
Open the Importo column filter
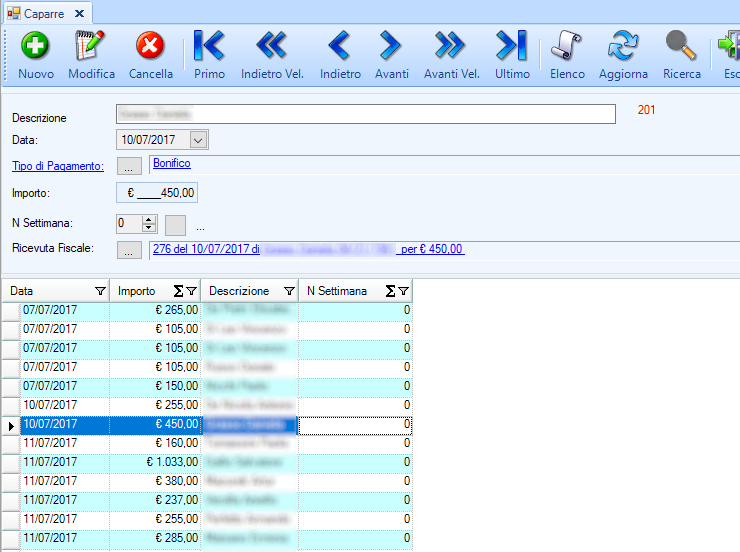(x=192, y=291)
